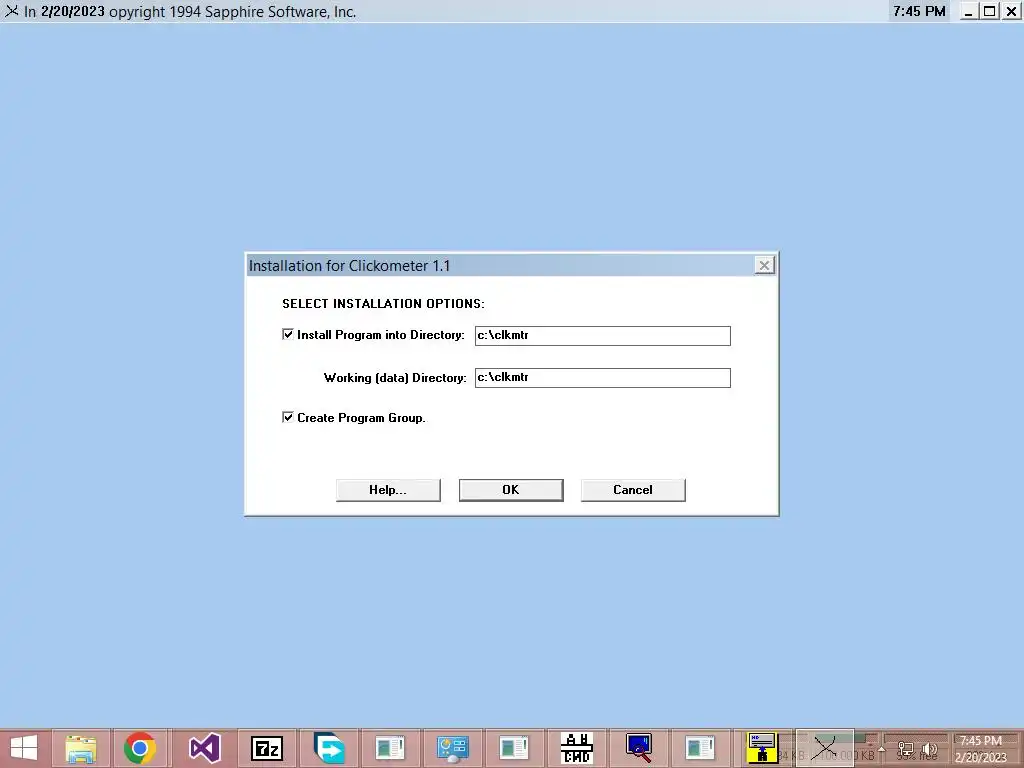Image resolution: width=1024 pixels, height=768 pixels.
Task: Open the blue arrow app taskbar icon
Action: (329, 748)
